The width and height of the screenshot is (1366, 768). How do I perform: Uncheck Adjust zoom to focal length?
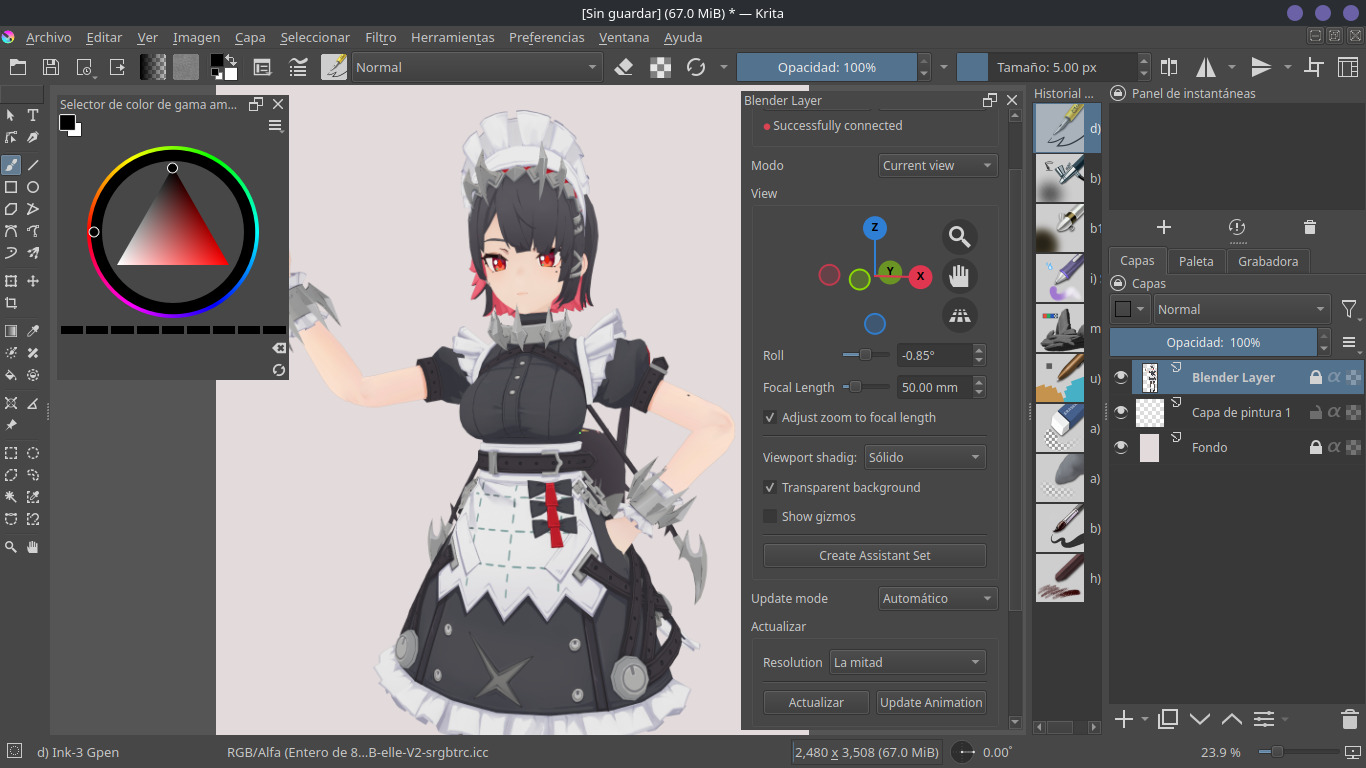(x=770, y=417)
